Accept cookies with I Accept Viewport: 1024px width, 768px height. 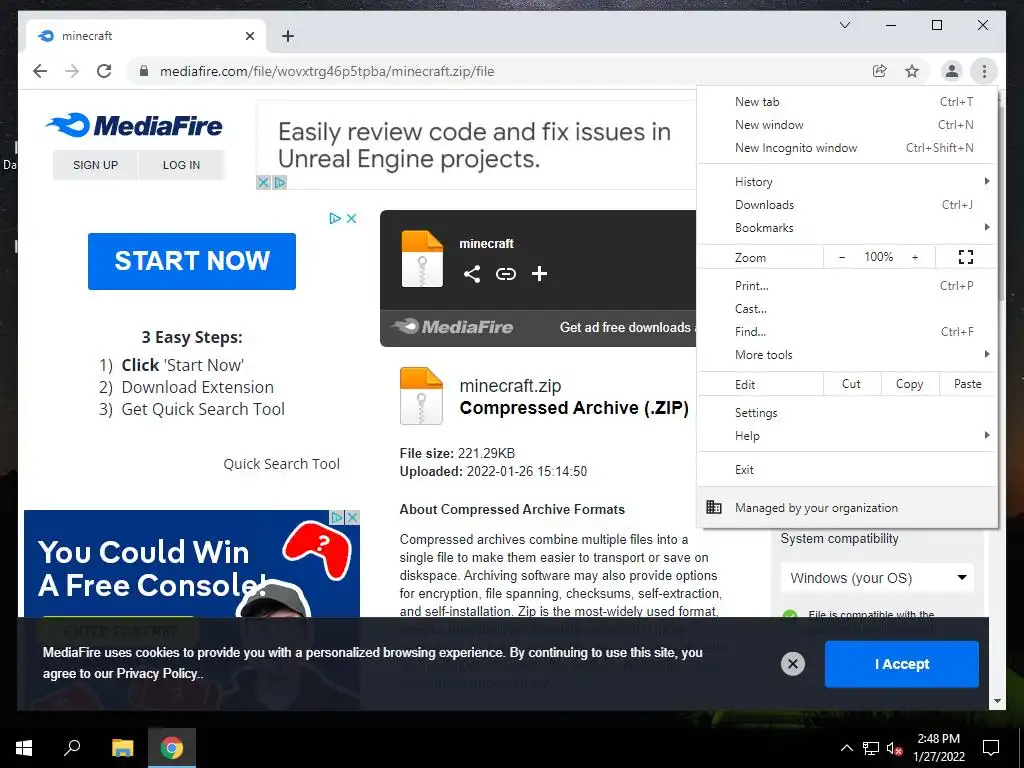(x=901, y=664)
